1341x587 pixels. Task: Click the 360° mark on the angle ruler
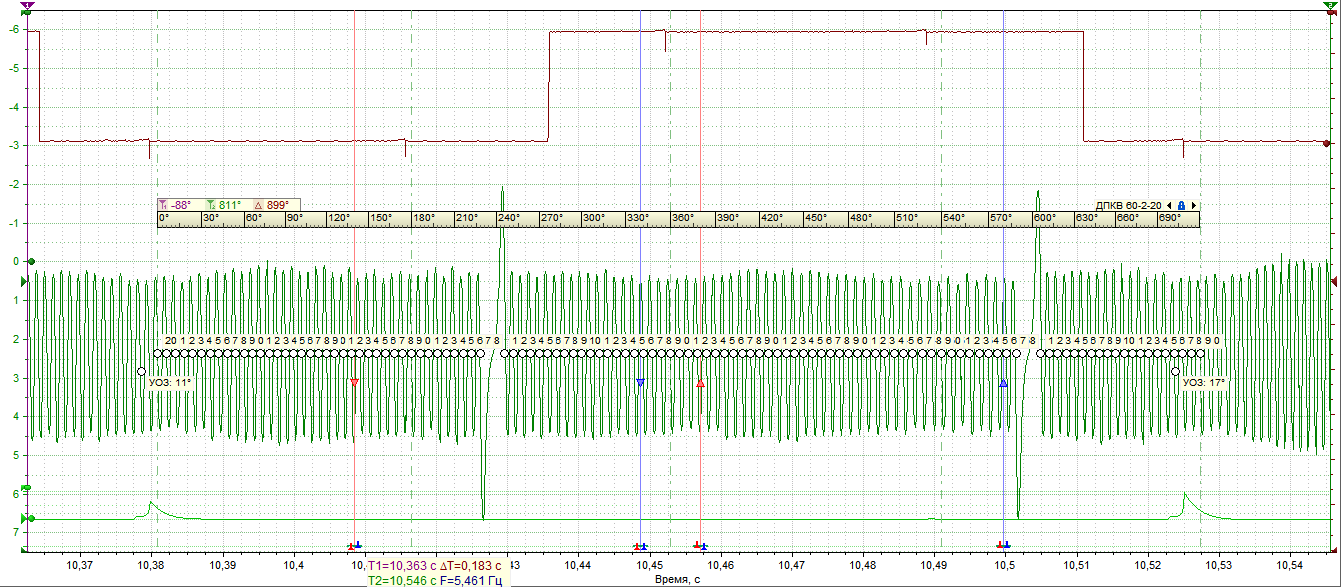683,218
